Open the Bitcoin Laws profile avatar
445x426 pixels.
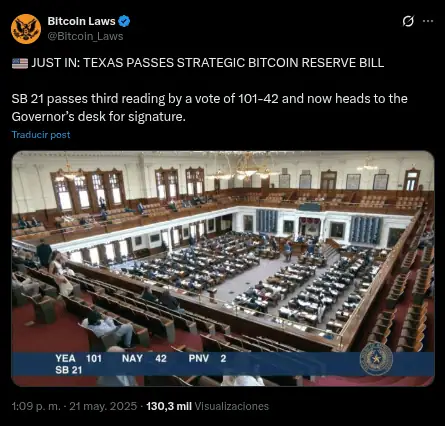(26, 29)
